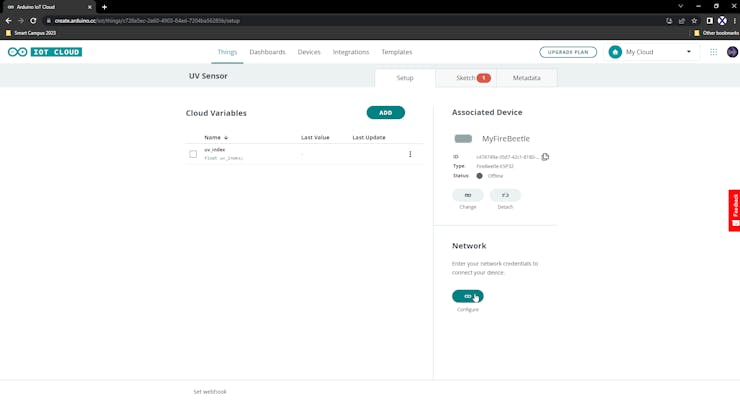Screen dimensions: 740x403
Task: Open Other bookmarks folder
Action: [x=716, y=33]
